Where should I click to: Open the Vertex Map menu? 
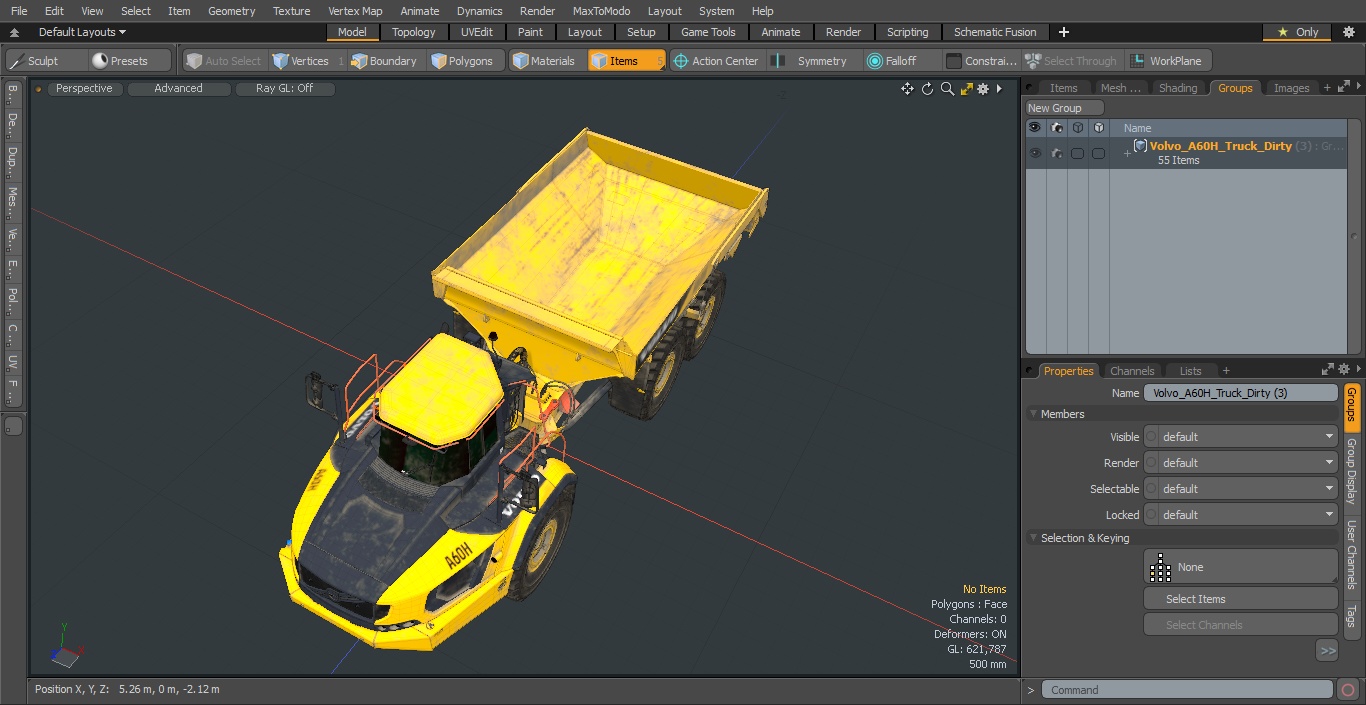(x=355, y=11)
